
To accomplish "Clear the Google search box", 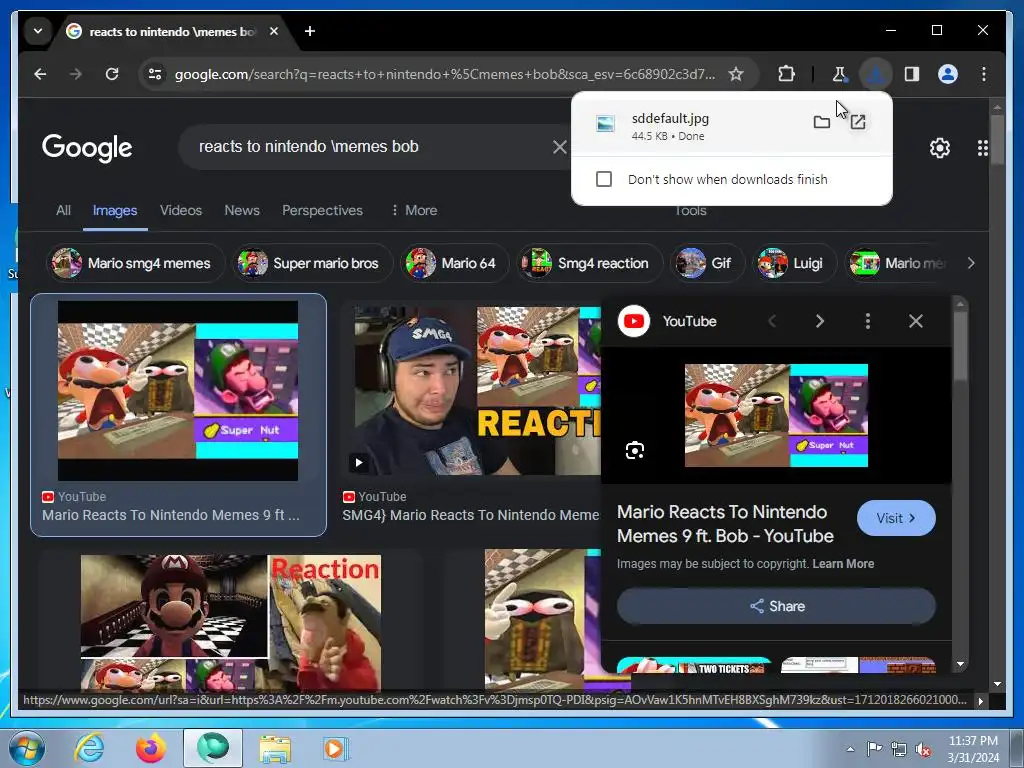I will coord(560,147).
